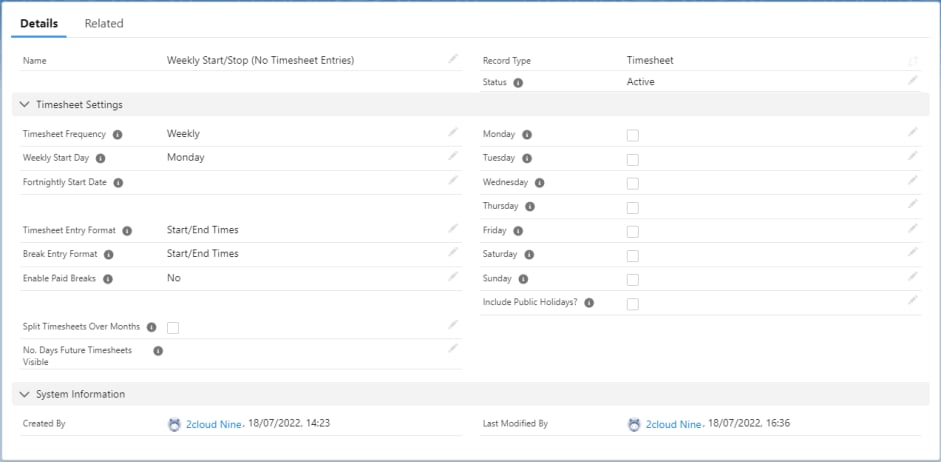Image resolution: width=941 pixels, height=462 pixels.
Task: Collapse the Timesheet Settings section
Action: point(24,104)
